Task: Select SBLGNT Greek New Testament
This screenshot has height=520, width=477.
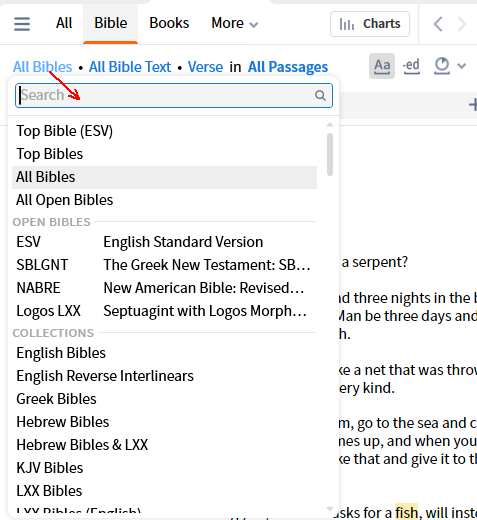Action: pos(164,265)
